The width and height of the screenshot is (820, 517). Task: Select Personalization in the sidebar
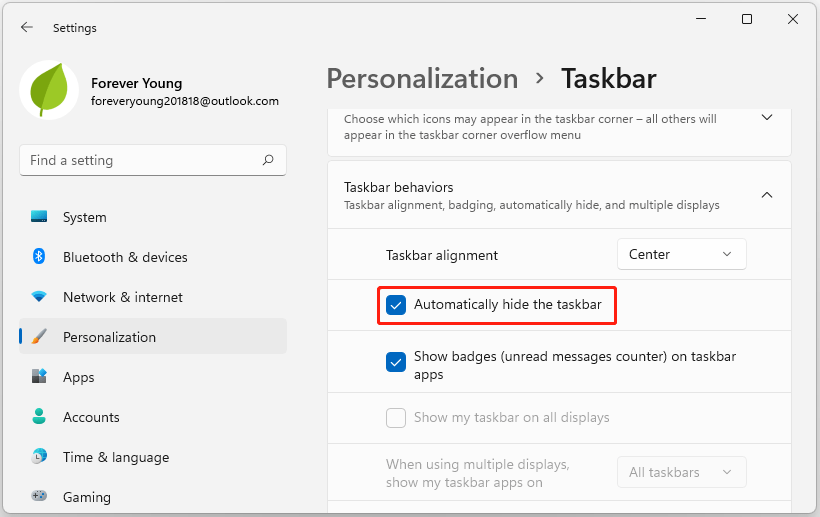(x=153, y=337)
